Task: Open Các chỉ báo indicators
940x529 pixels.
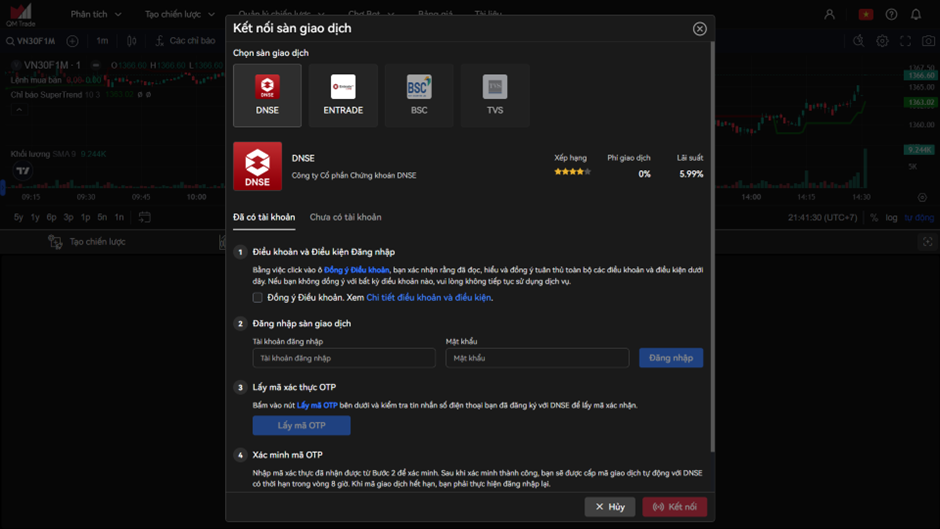Action: point(185,41)
